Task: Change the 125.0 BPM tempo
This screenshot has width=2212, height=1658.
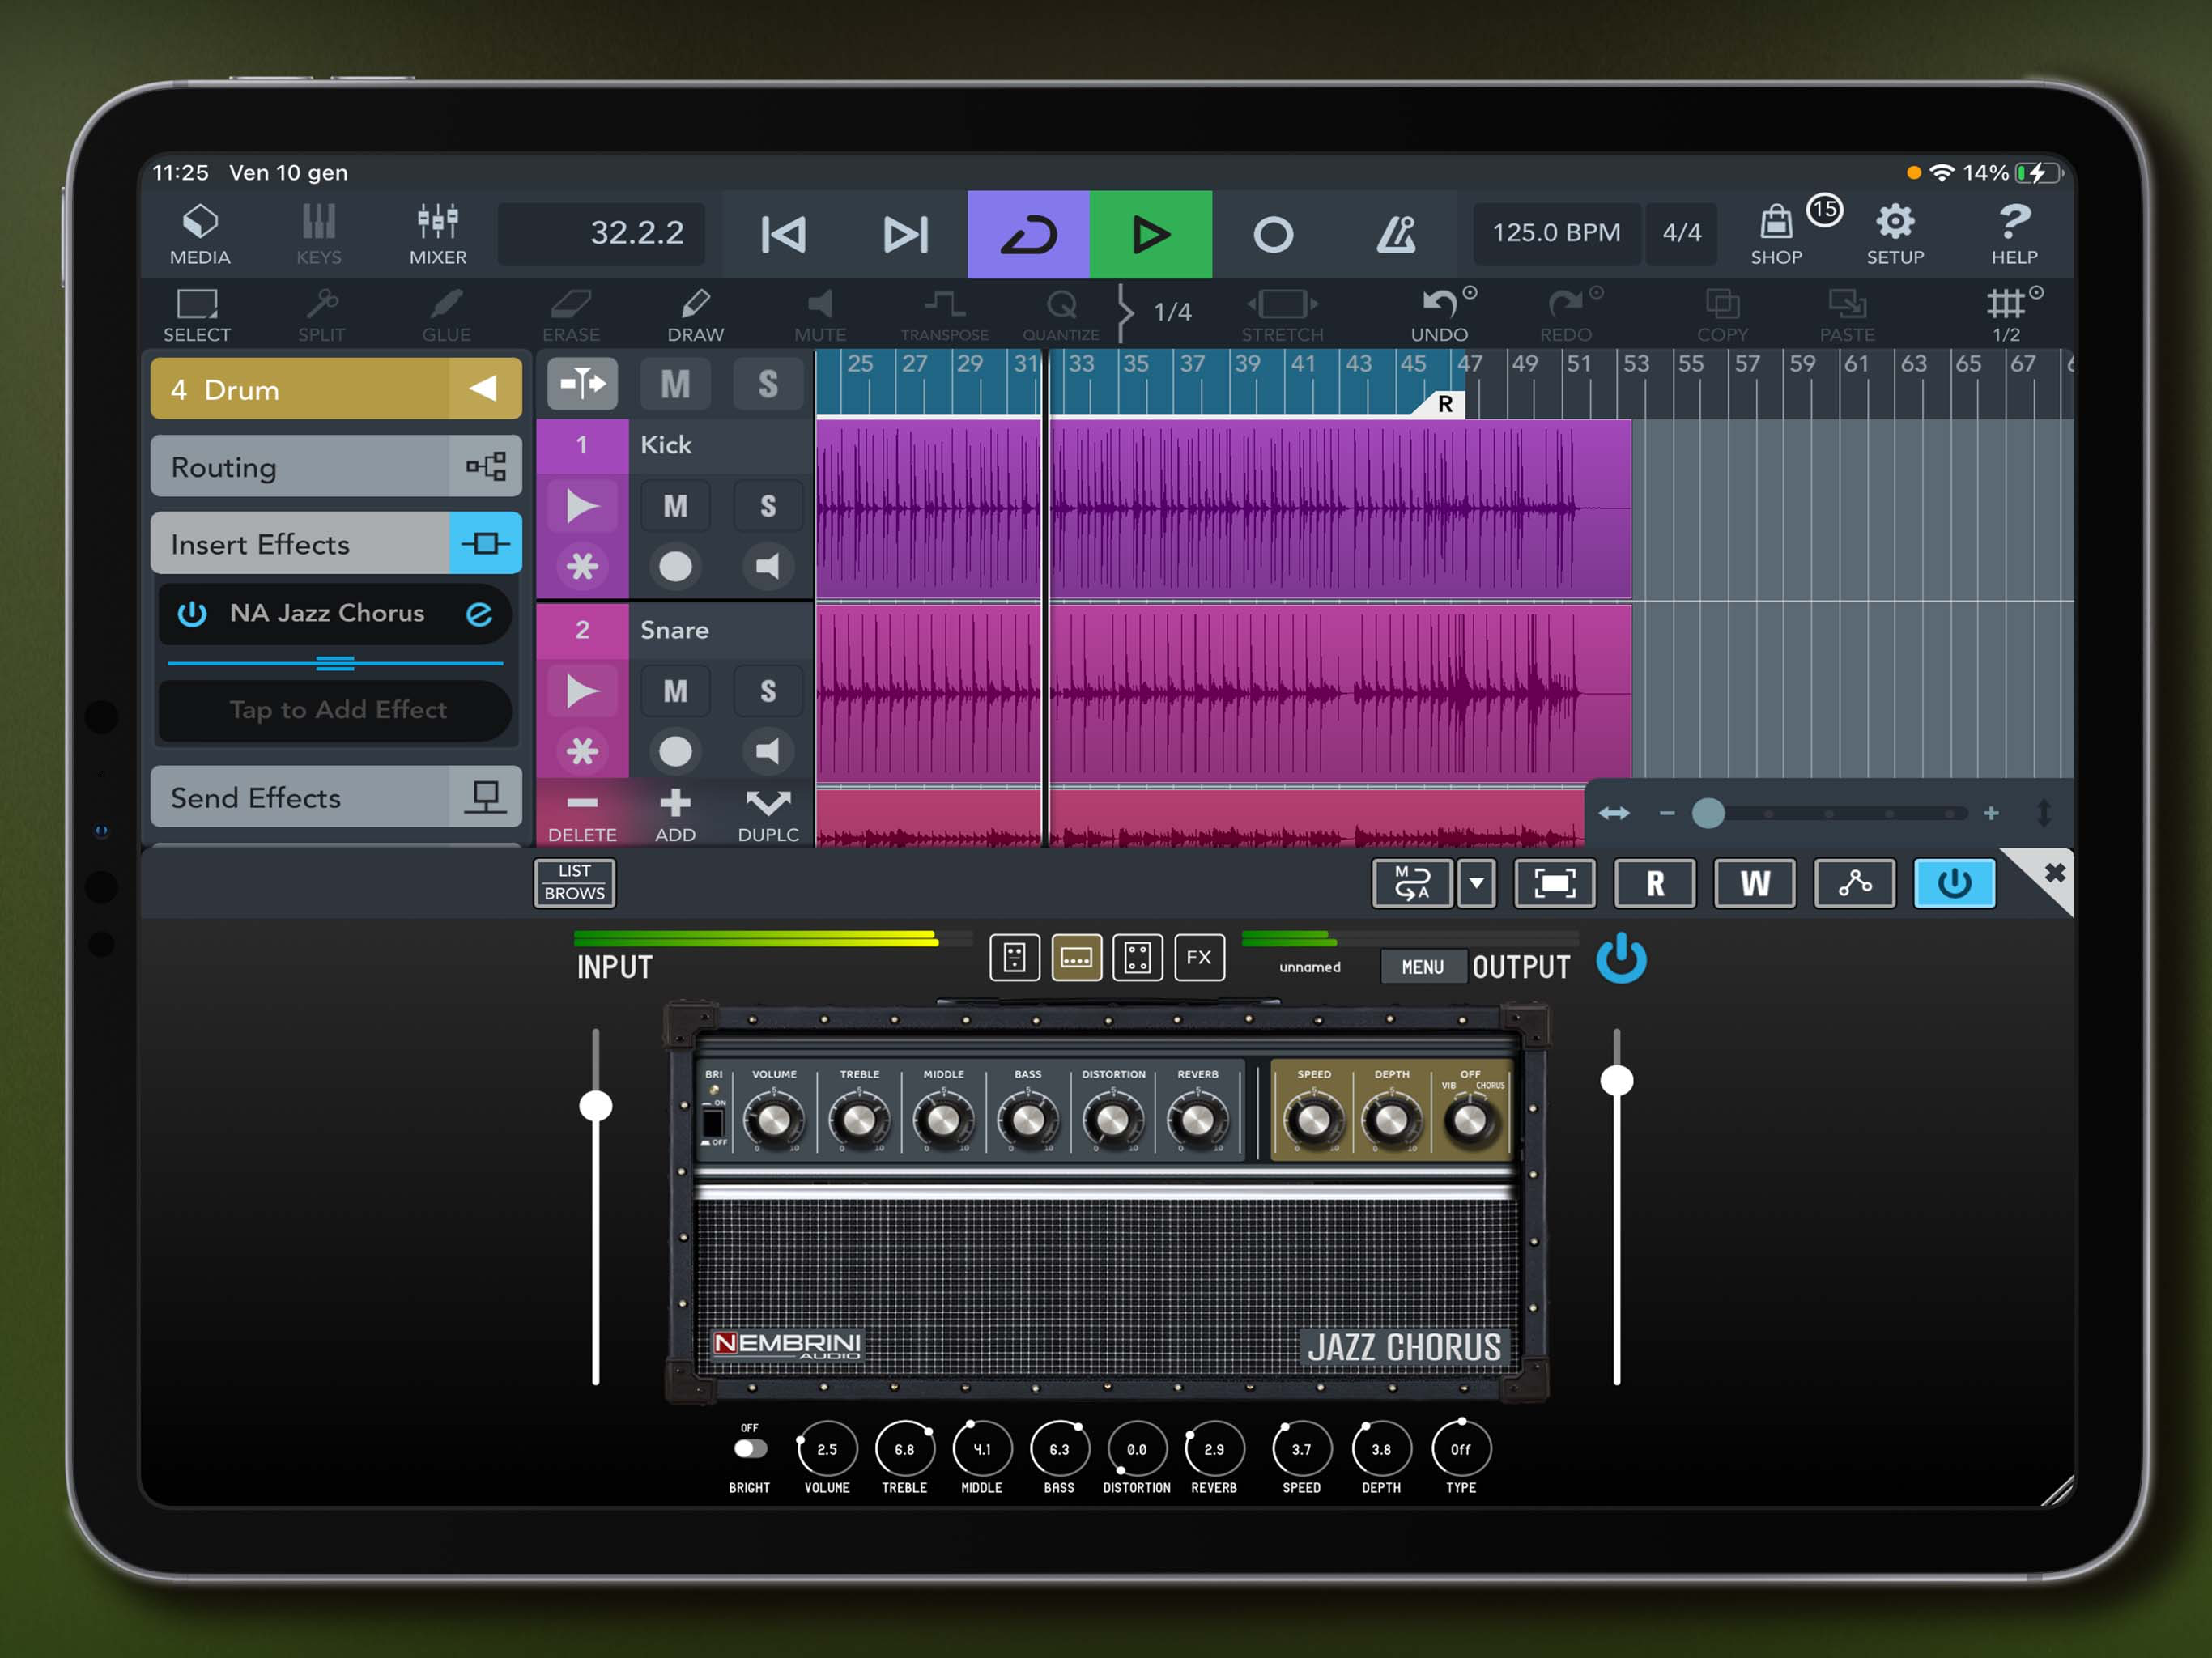Action: tap(1556, 233)
